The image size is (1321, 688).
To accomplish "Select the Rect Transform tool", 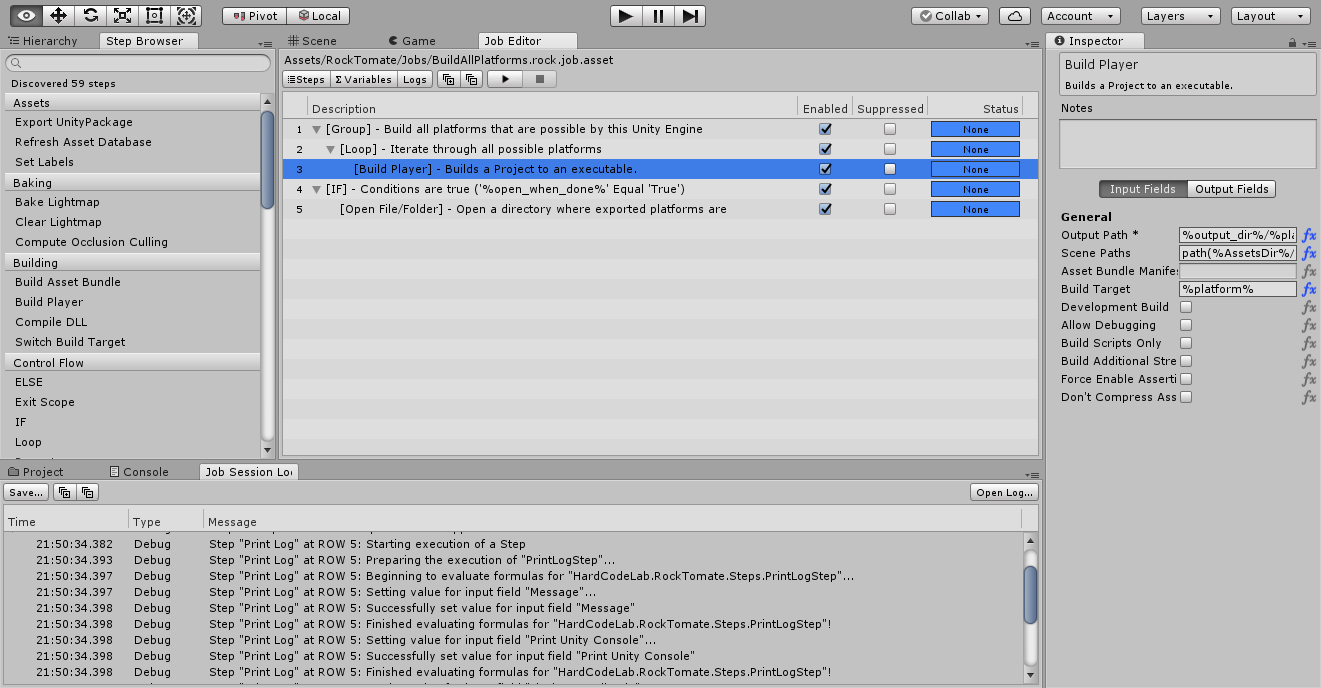I will pos(154,16).
